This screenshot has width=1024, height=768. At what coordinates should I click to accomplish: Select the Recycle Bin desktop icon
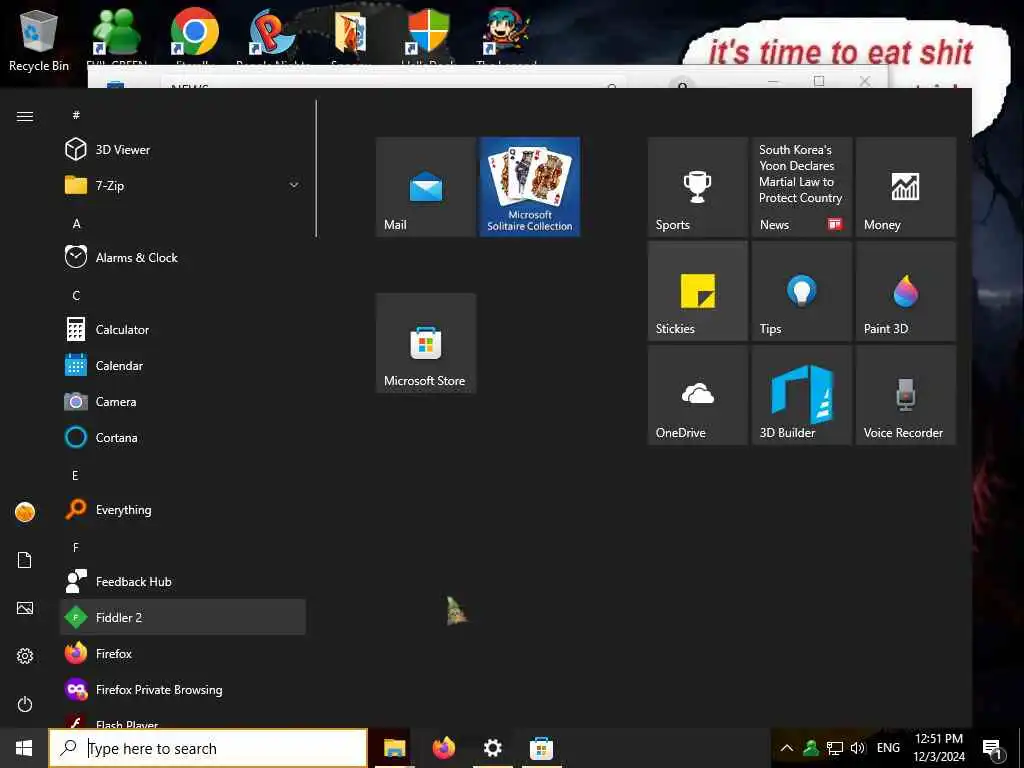(39, 40)
